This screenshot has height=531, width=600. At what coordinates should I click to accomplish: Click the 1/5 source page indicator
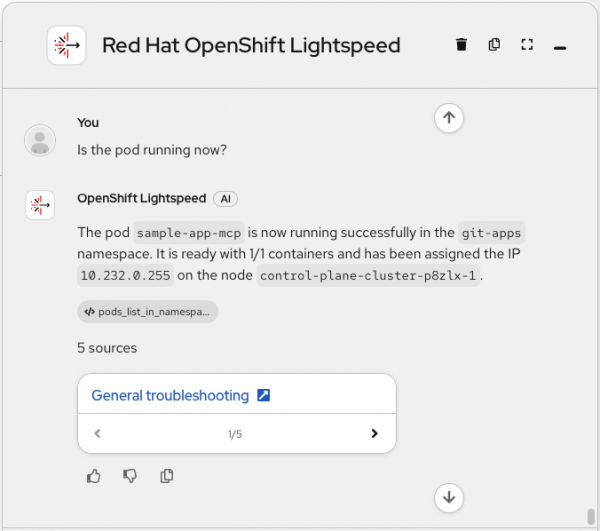click(x=235, y=434)
